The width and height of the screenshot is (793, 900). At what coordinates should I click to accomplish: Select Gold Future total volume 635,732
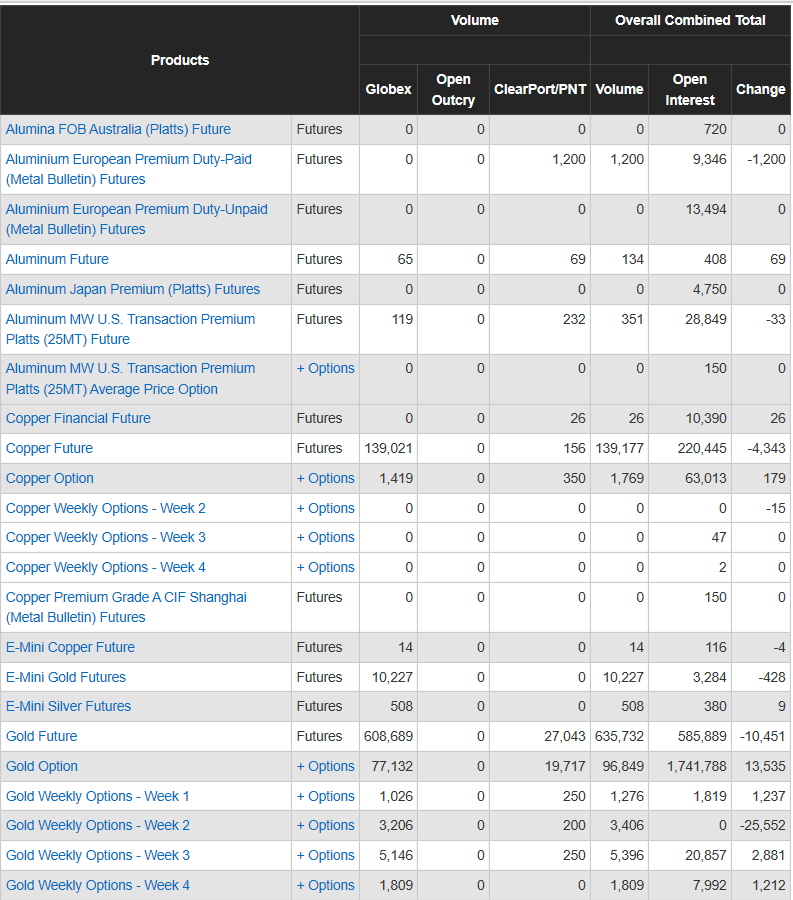pos(619,736)
